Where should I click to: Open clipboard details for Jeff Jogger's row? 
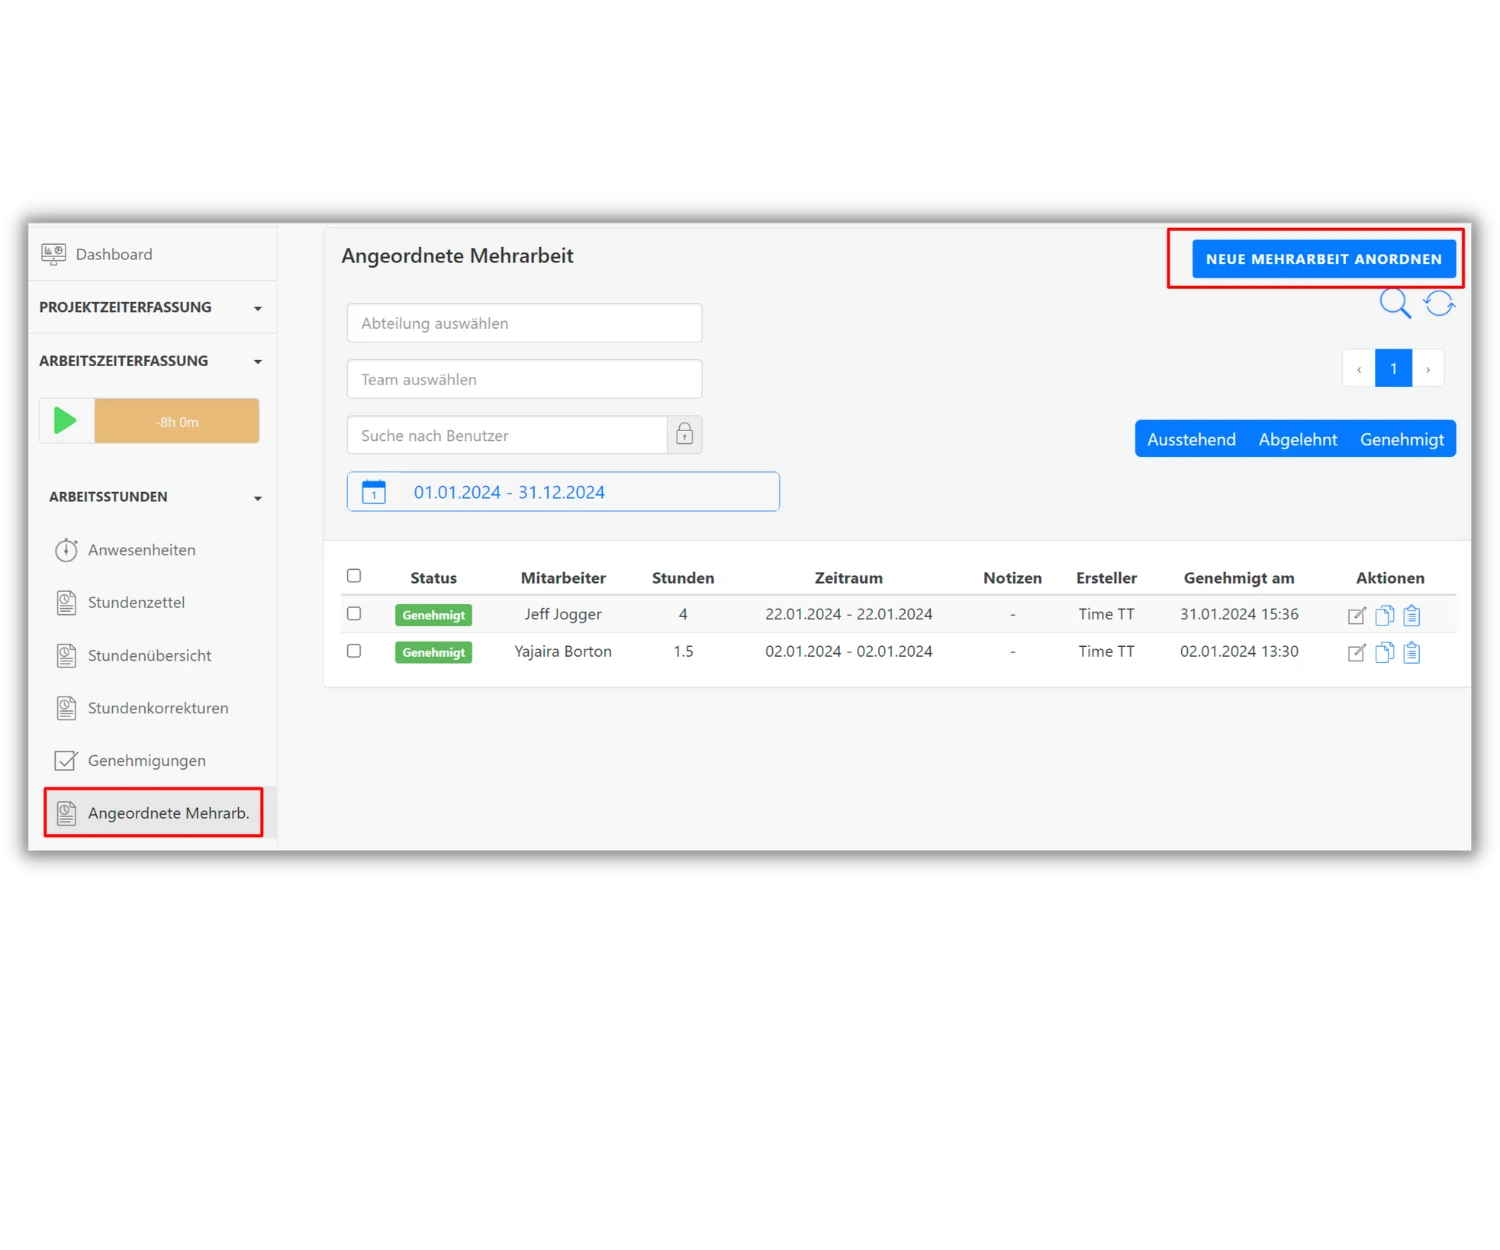click(1412, 614)
